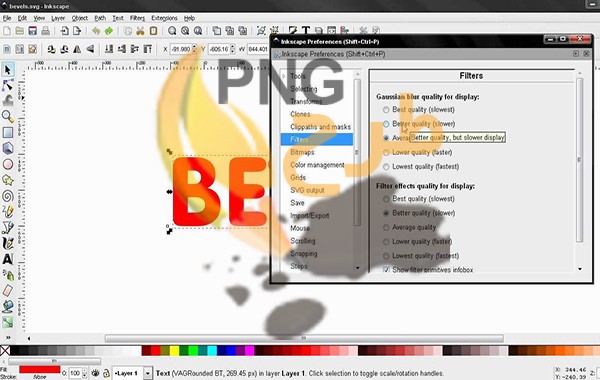
Task: Choose Filter effects Lower quality (faster)
Action: point(386,242)
